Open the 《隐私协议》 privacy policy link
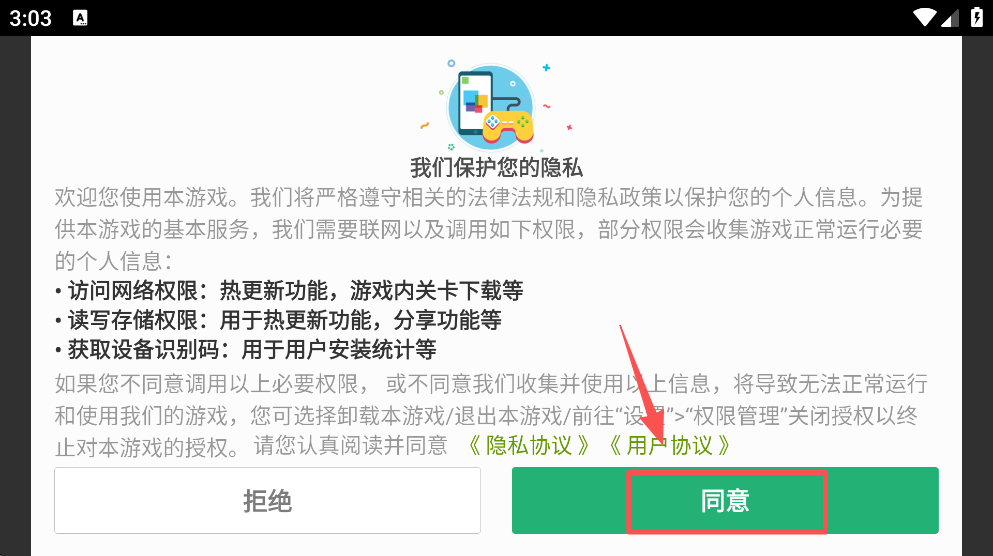 pos(529,446)
